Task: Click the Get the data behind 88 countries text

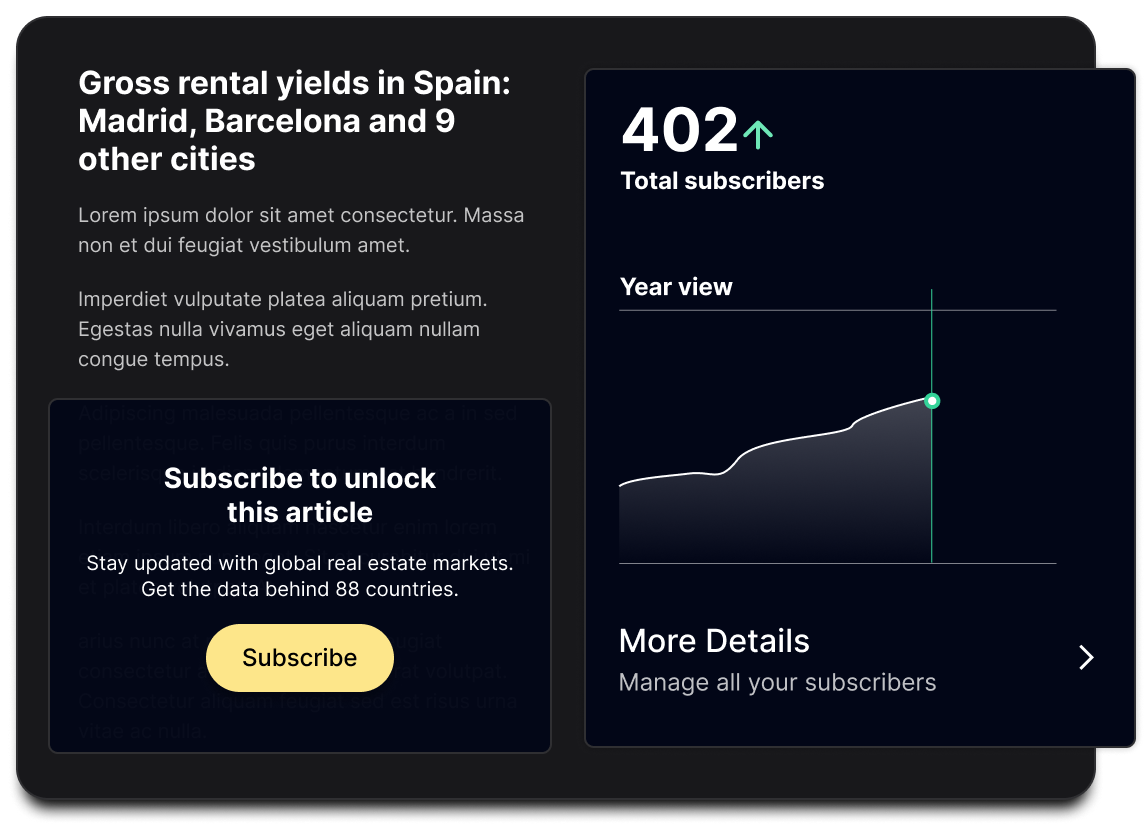Action: 300,589
